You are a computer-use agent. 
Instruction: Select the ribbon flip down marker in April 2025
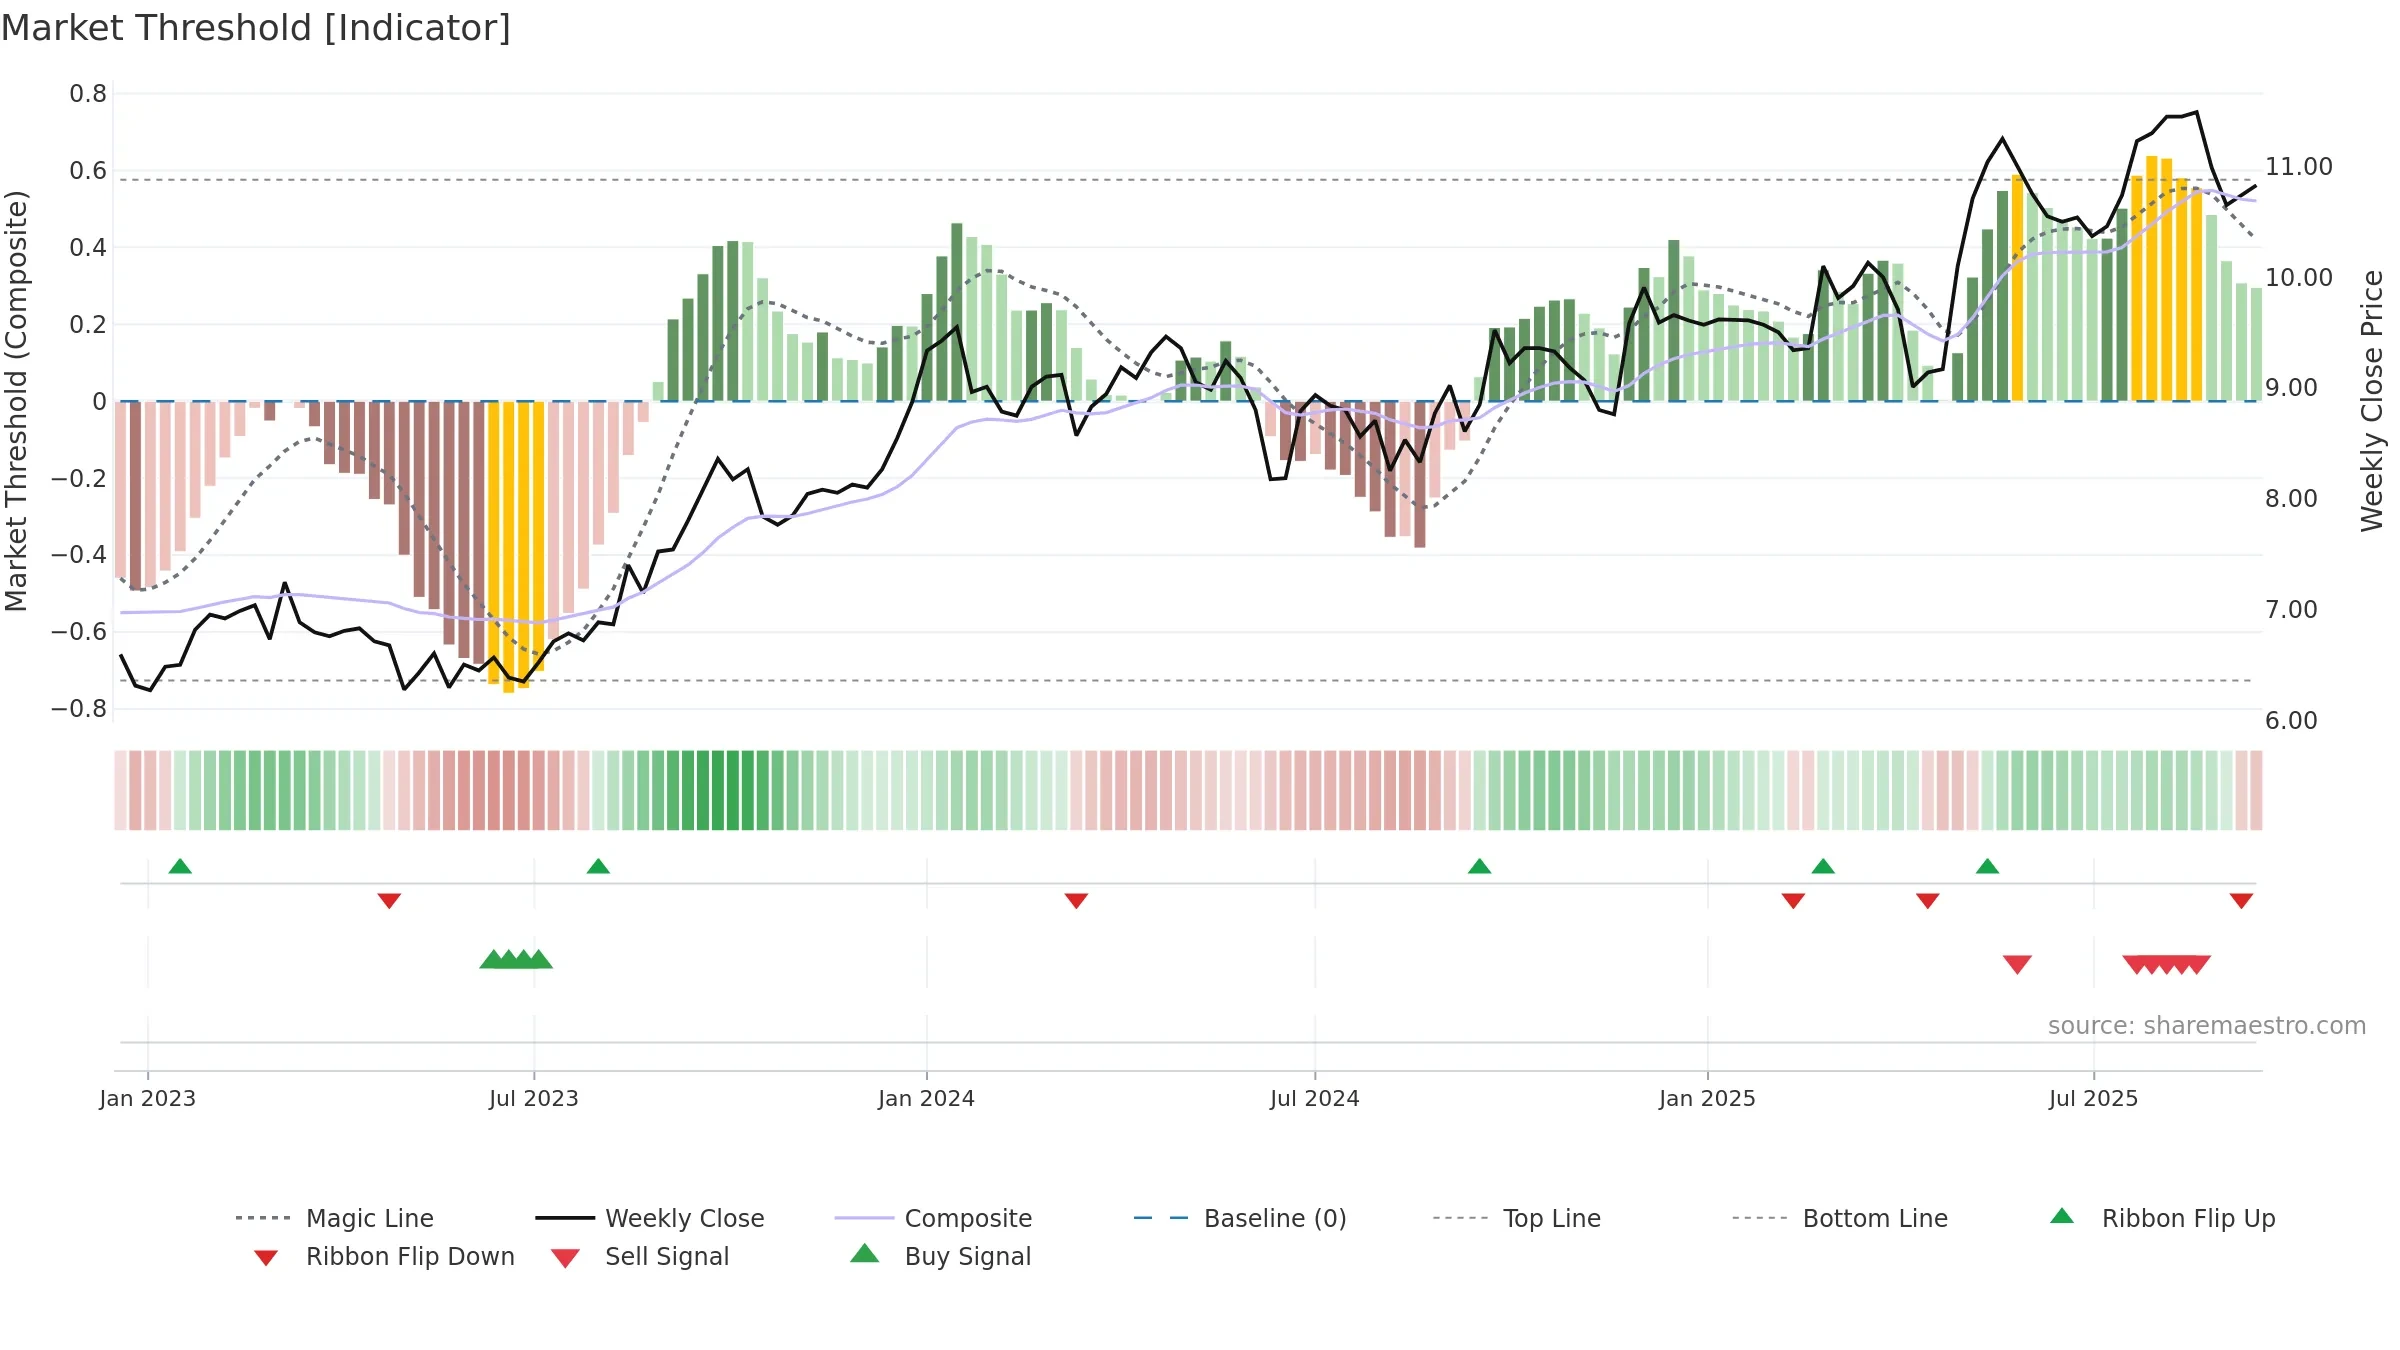[x=1928, y=901]
